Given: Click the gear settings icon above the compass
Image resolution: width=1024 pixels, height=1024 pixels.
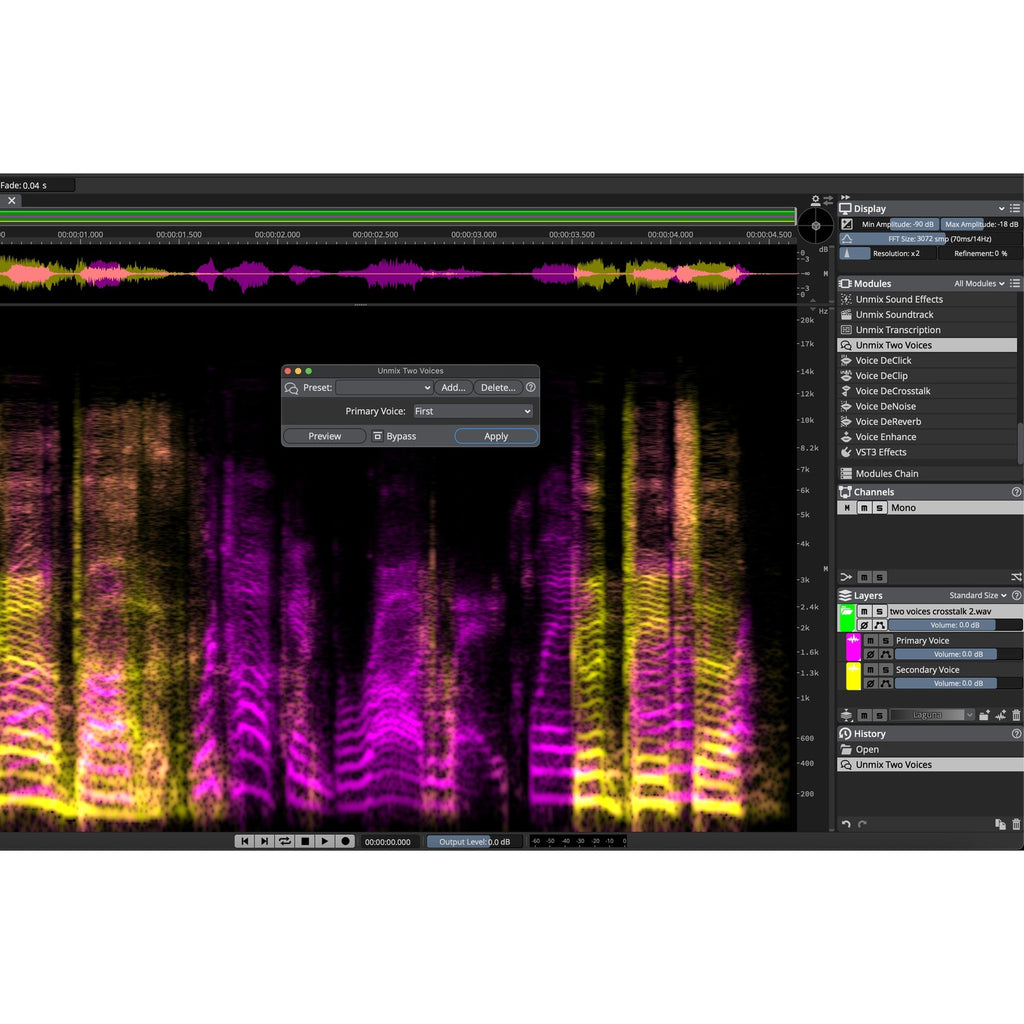Looking at the screenshot, I should (816, 199).
